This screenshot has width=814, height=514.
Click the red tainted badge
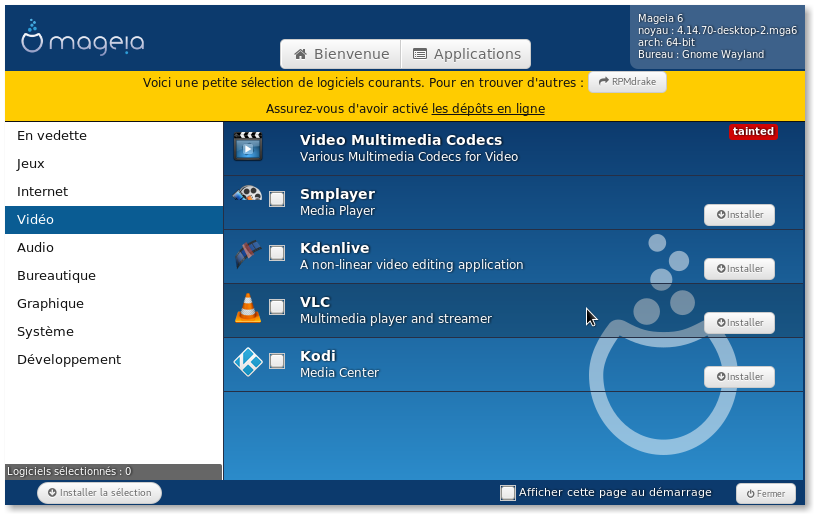(753, 132)
